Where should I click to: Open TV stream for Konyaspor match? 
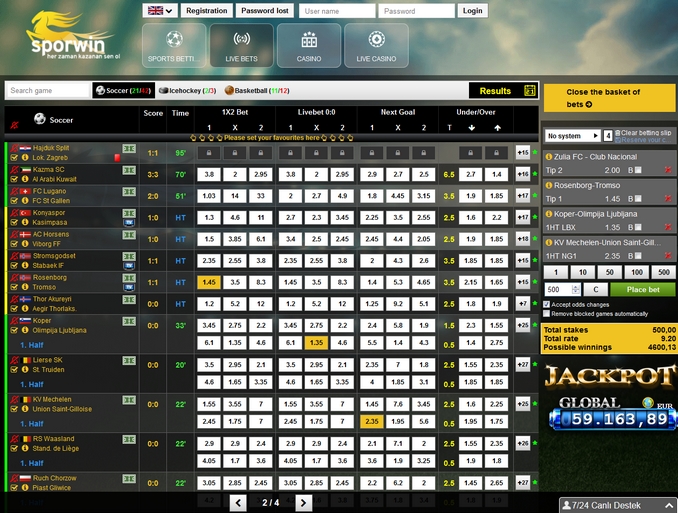[x=129, y=223]
